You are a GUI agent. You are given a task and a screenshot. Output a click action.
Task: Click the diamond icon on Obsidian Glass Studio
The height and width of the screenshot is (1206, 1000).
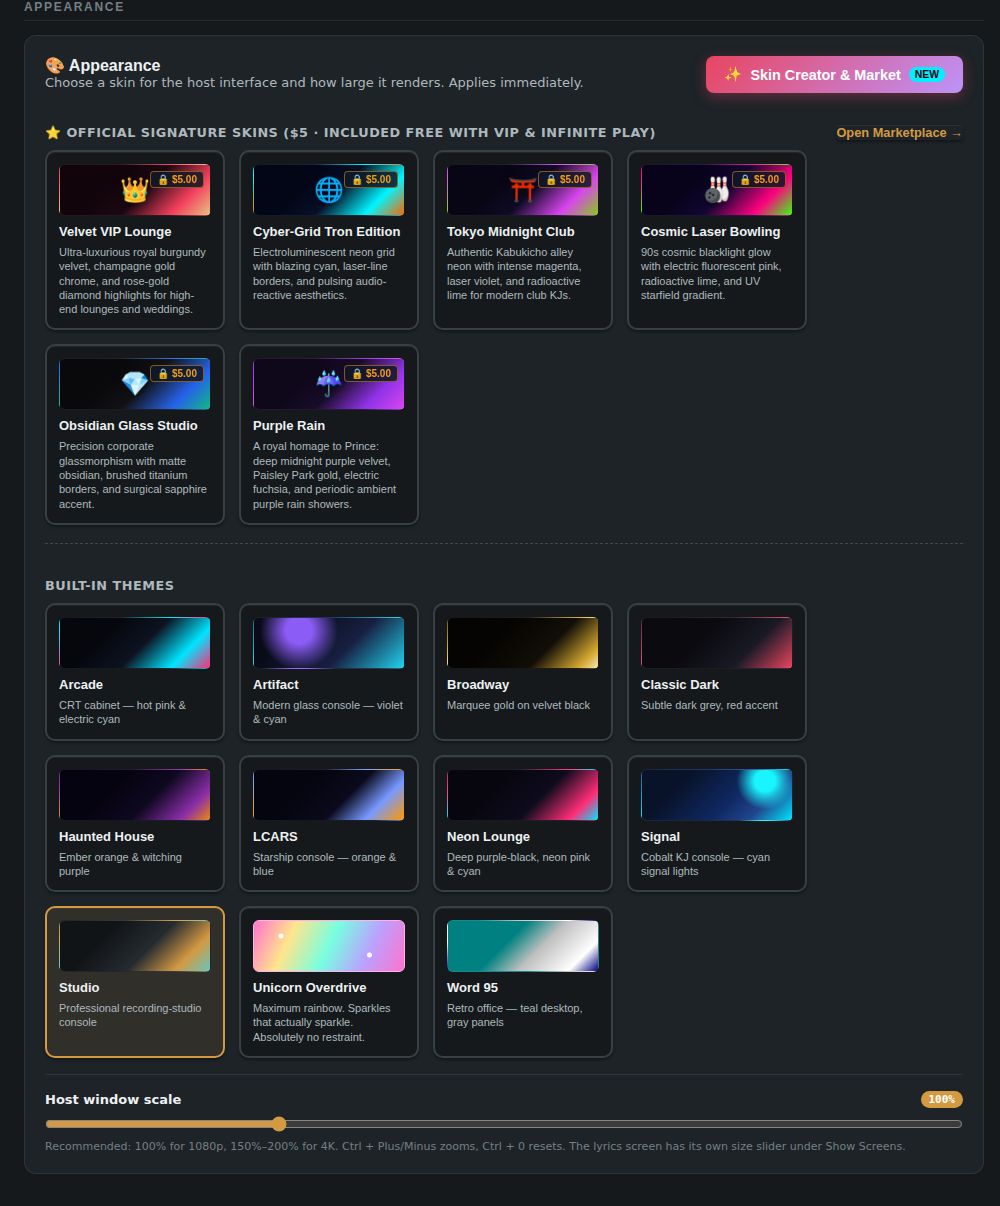134,384
